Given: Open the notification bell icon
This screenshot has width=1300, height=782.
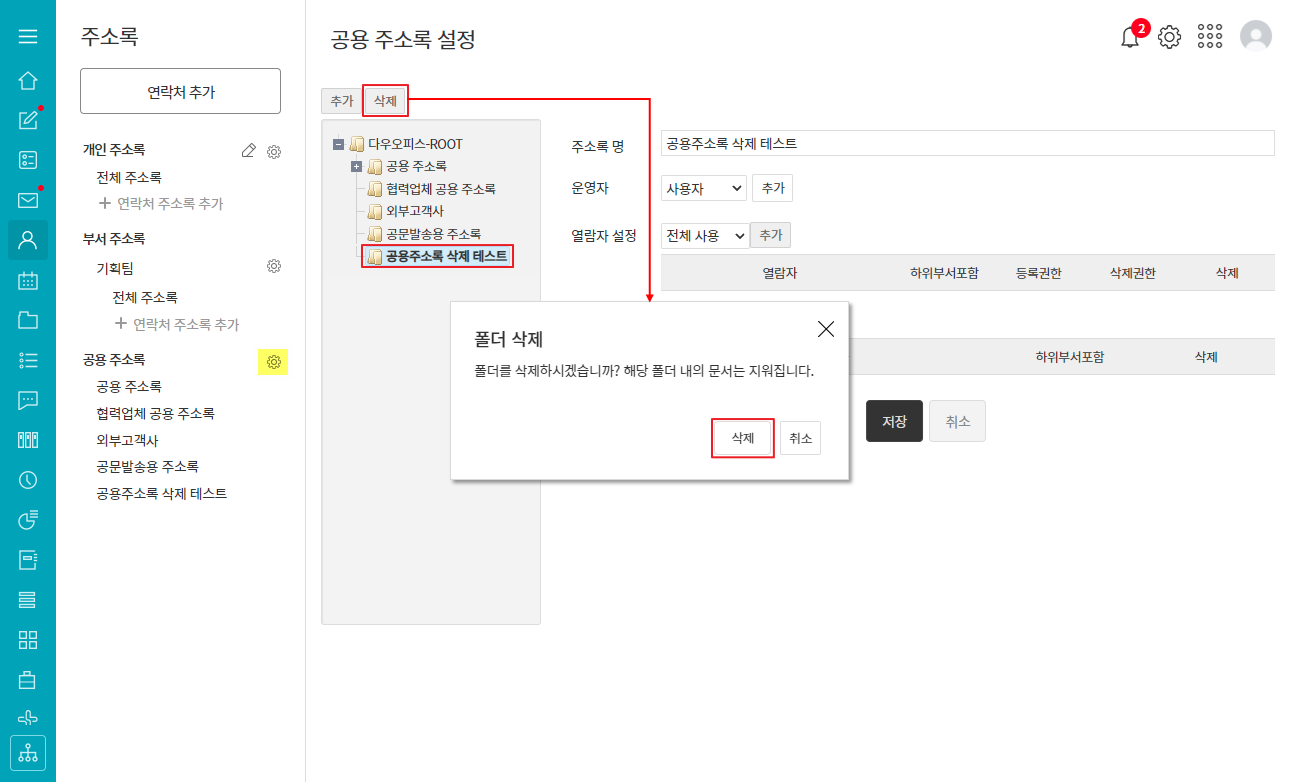Looking at the screenshot, I should [1130, 38].
